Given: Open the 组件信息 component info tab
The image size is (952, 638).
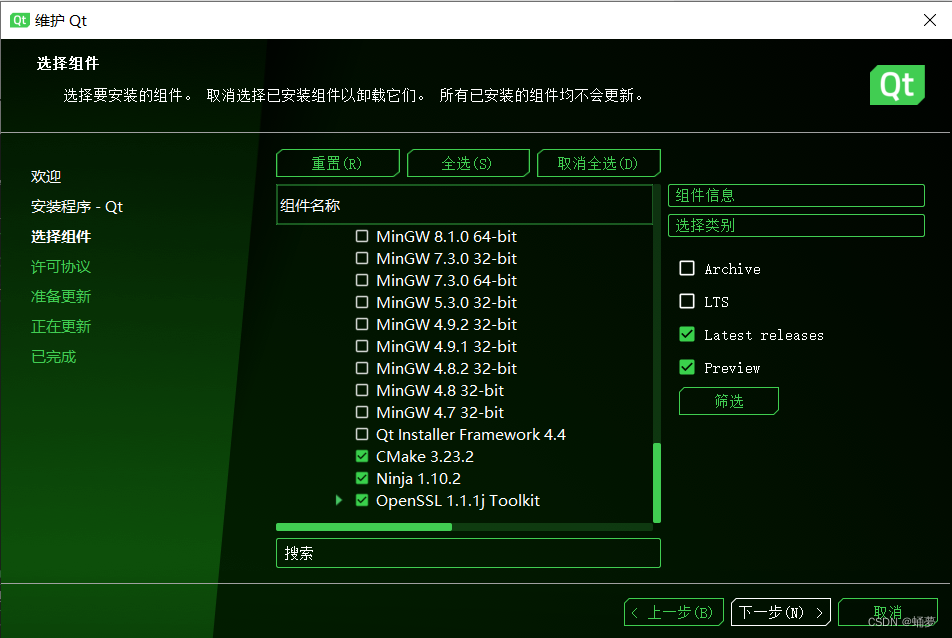Looking at the screenshot, I should (796, 195).
